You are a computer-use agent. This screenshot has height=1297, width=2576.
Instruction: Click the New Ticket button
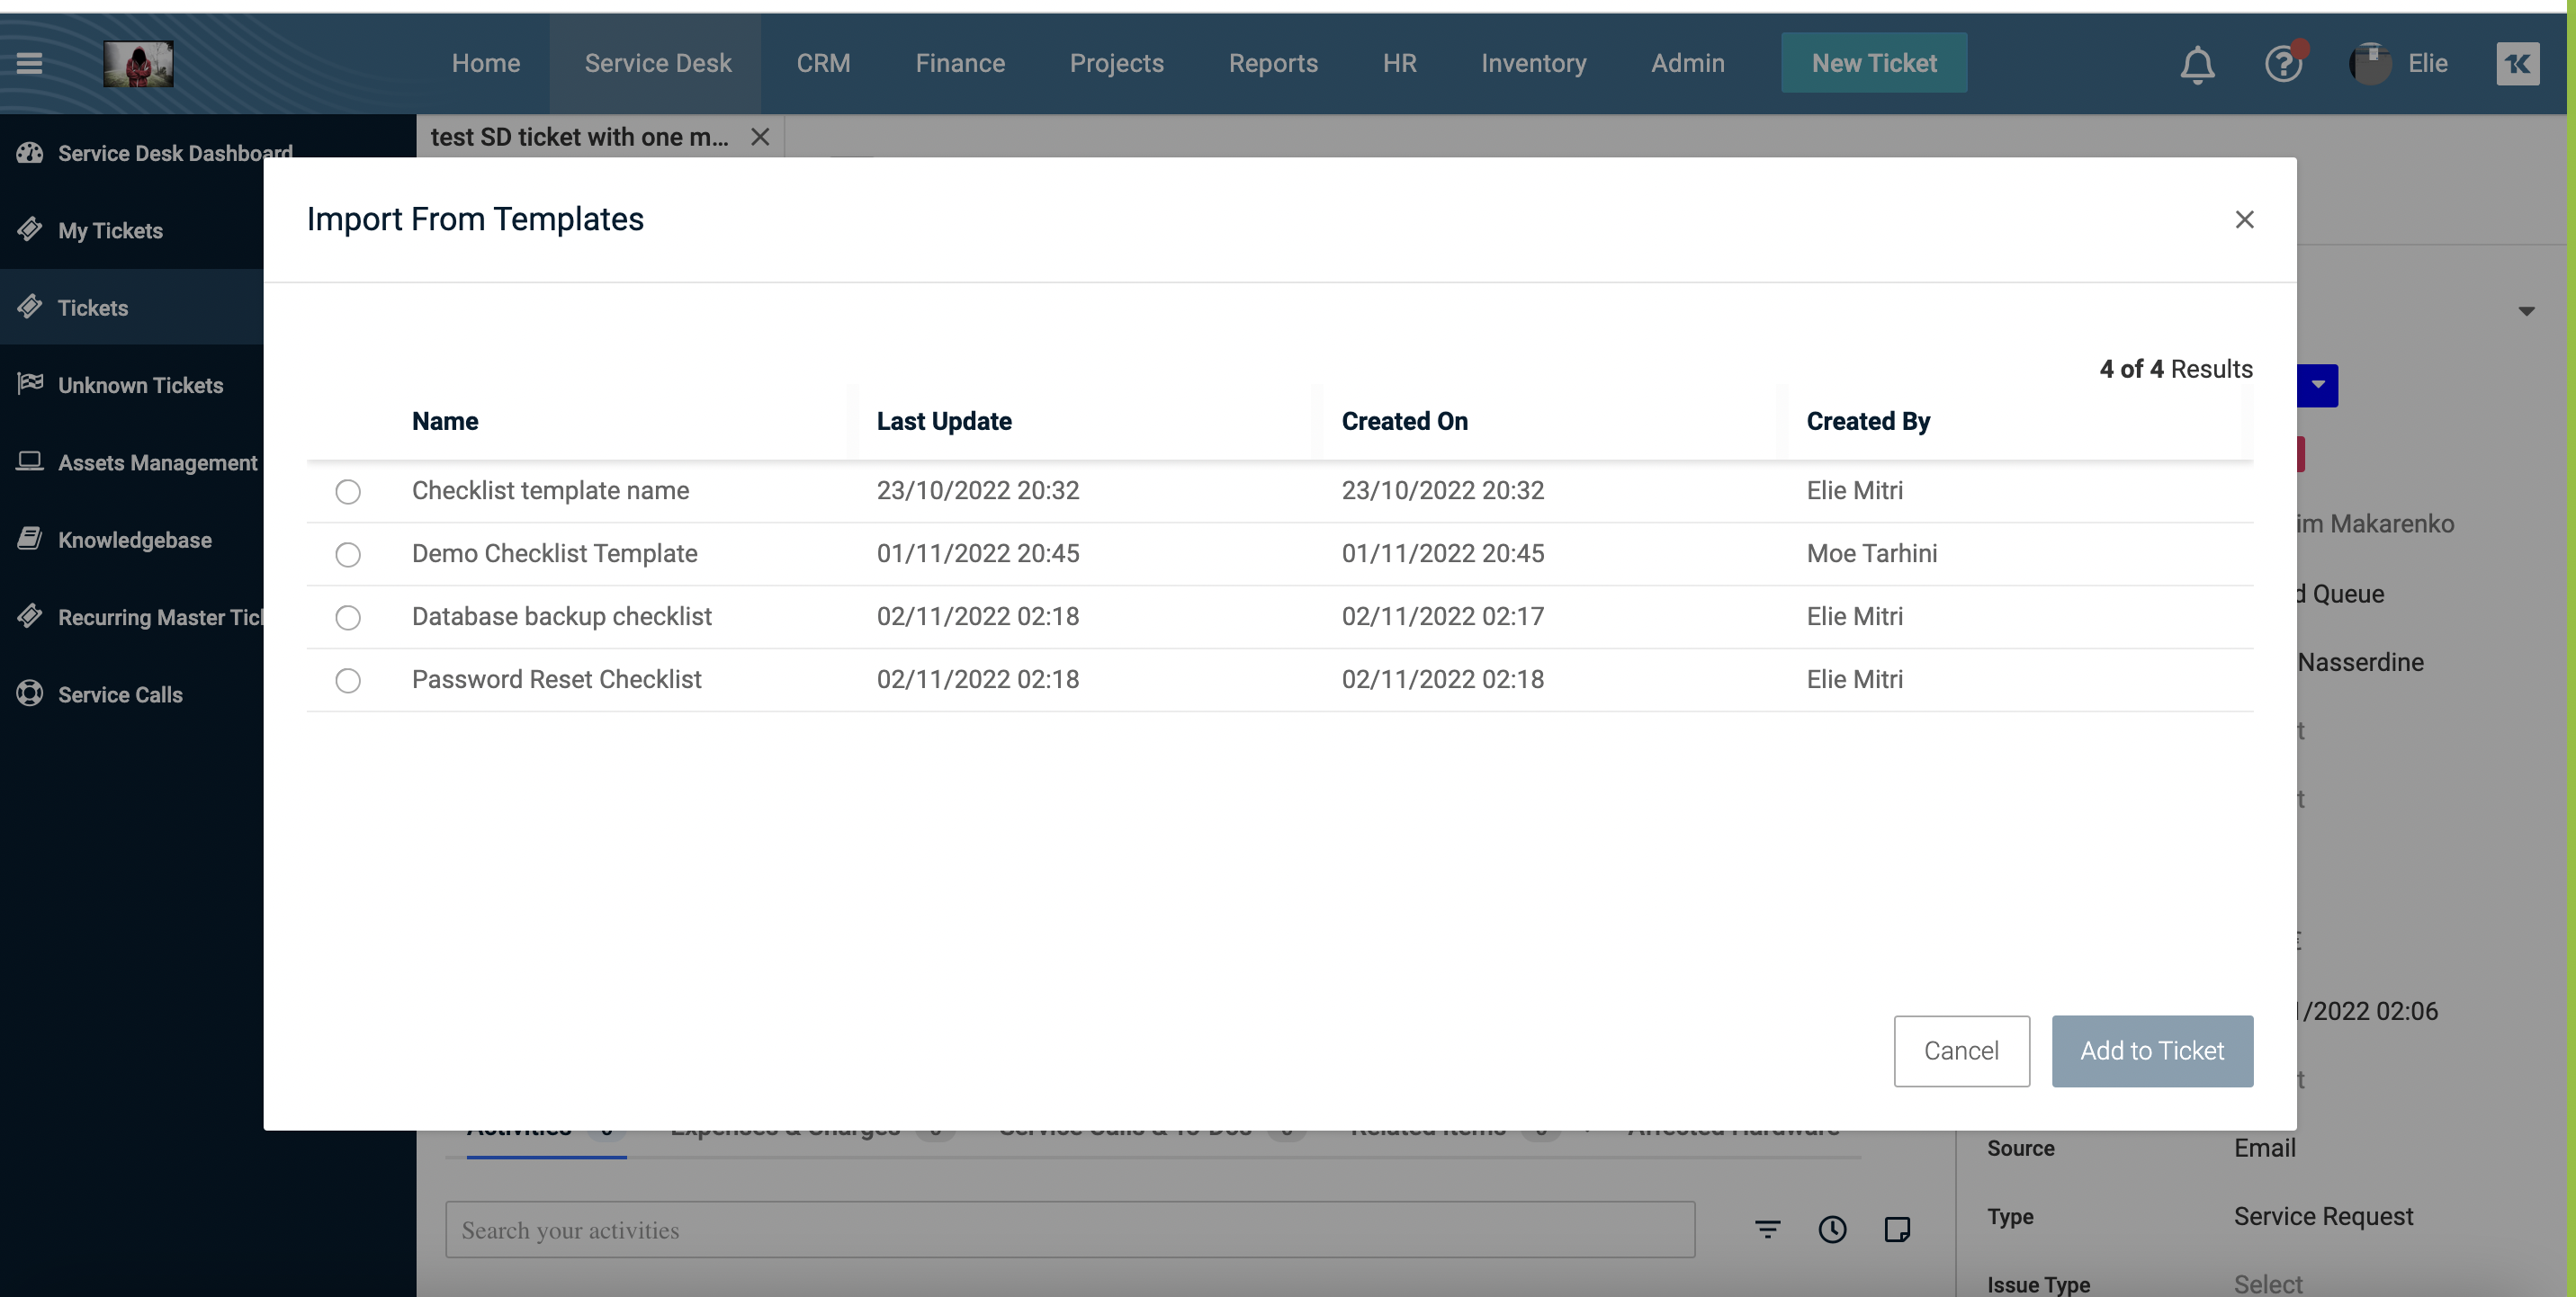pos(1874,63)
